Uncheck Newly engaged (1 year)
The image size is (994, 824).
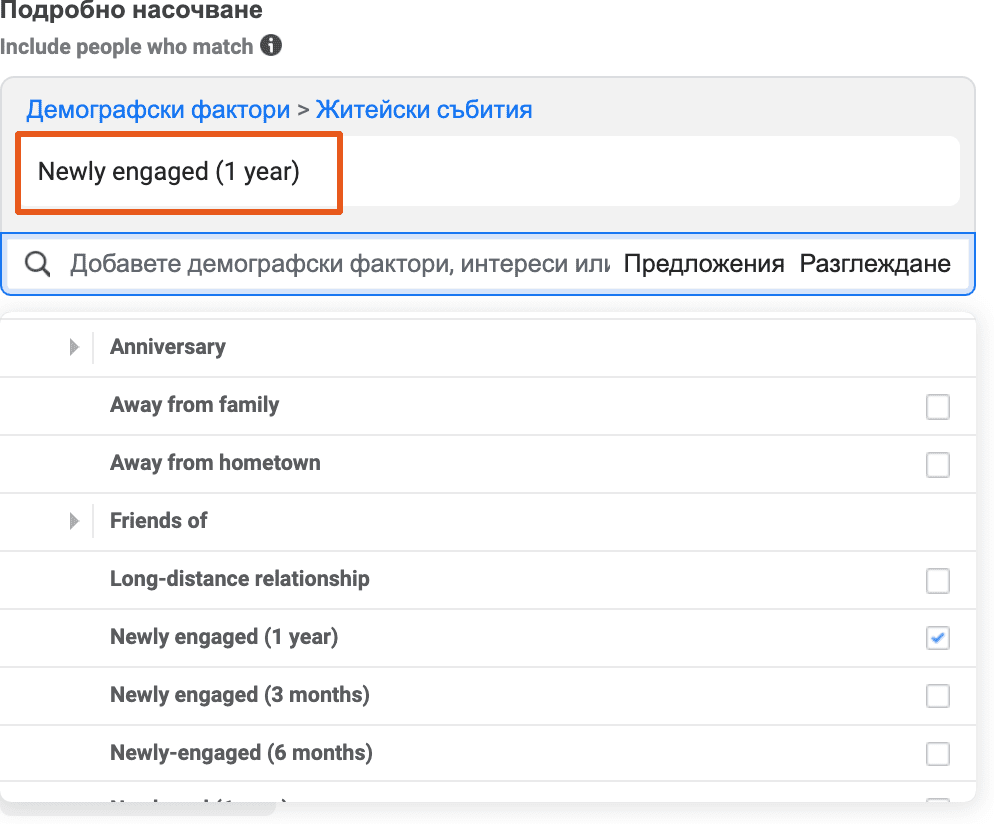click(937, 638)
